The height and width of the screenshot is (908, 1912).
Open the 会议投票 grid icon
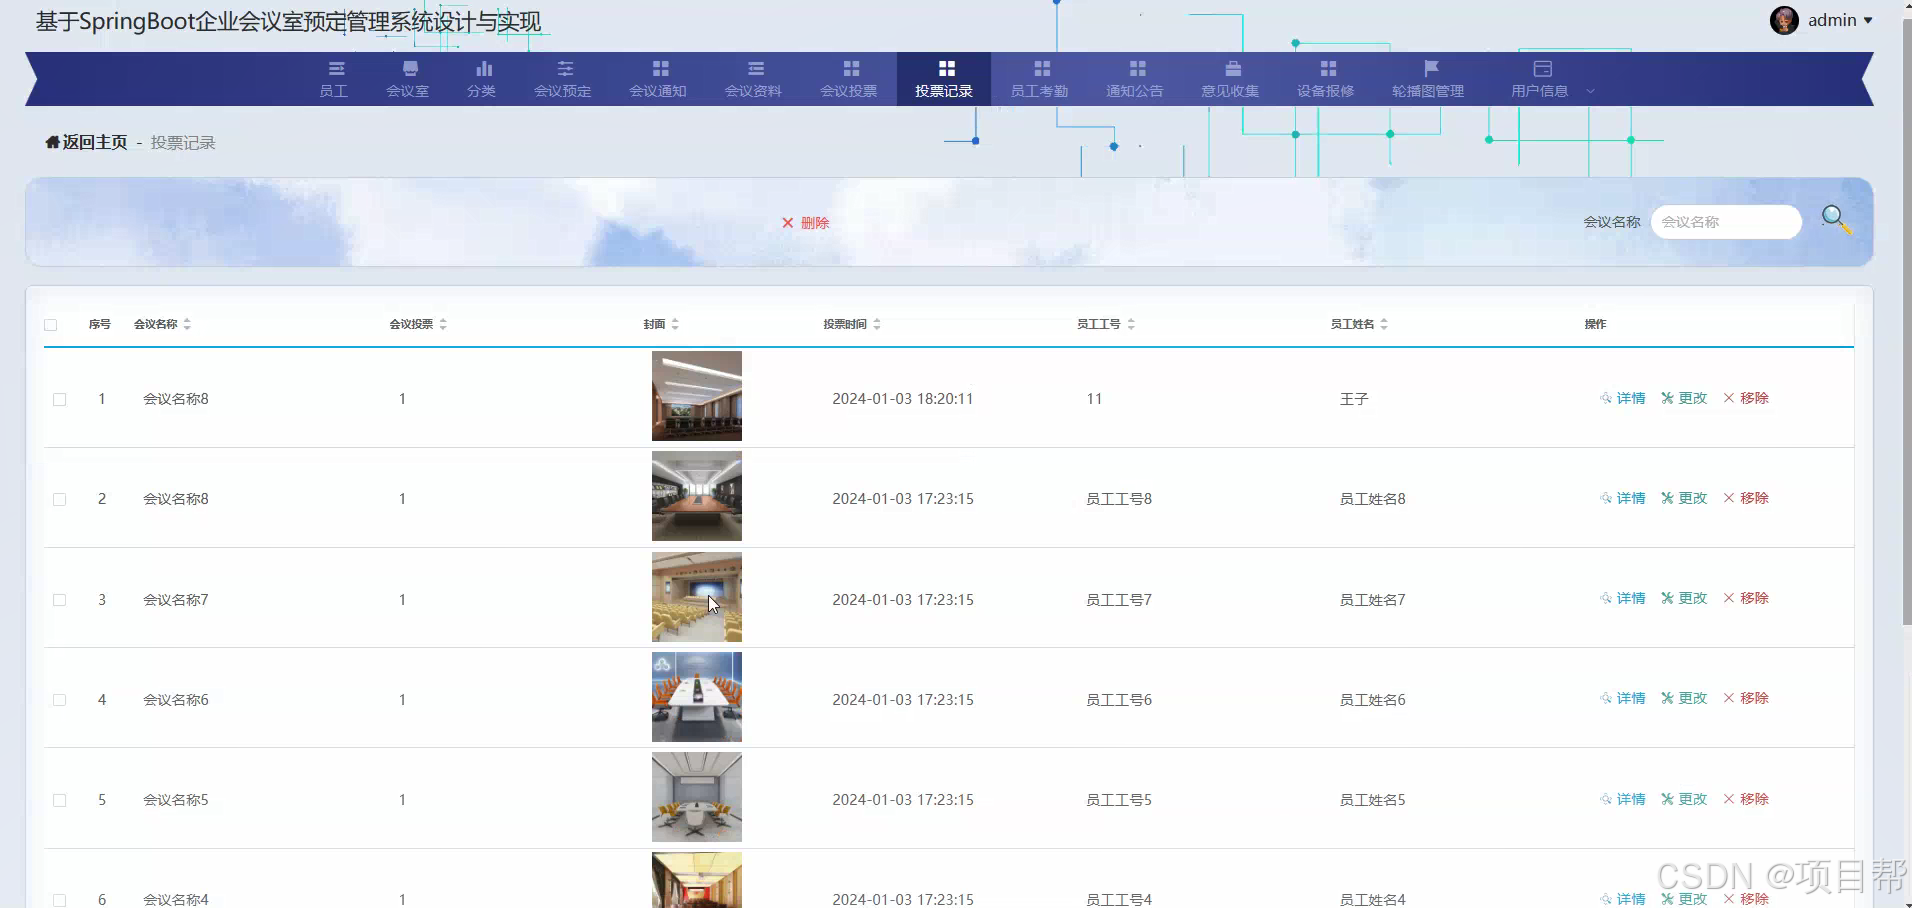click(x=851, y=69)
